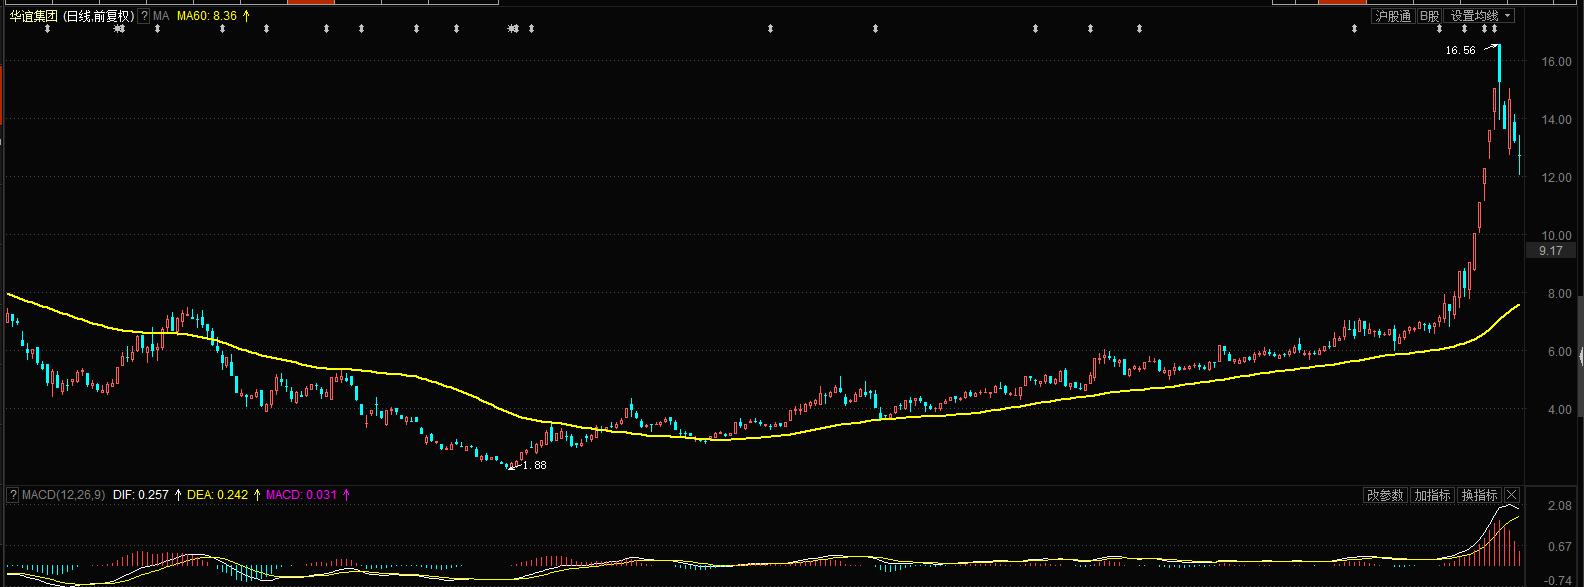The image size is (1584, 587).
Task: Click the 0.67 MACD axis label
Action: 1558,547
